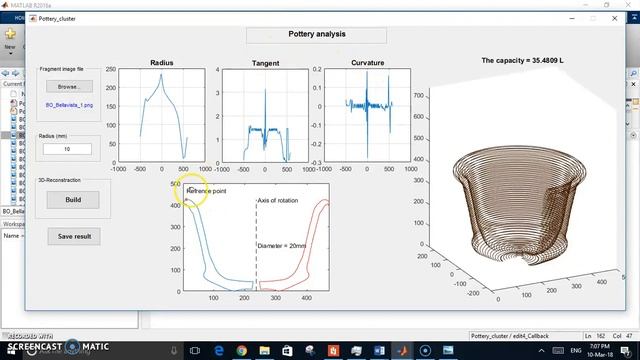This screenshot has width=640, height=360.
Task: Open Microsoft Word from the taskbar
Action: 379,351
